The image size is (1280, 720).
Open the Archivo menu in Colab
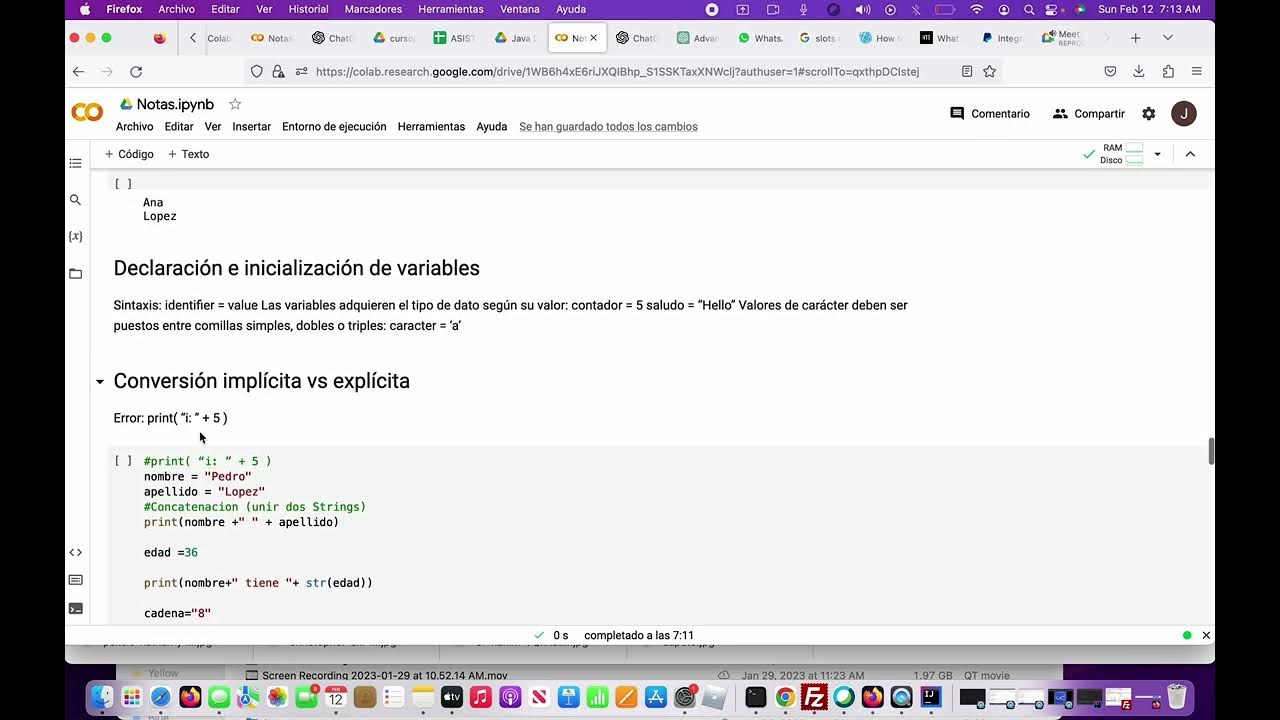pyautogui.click(x=135, y=127)
